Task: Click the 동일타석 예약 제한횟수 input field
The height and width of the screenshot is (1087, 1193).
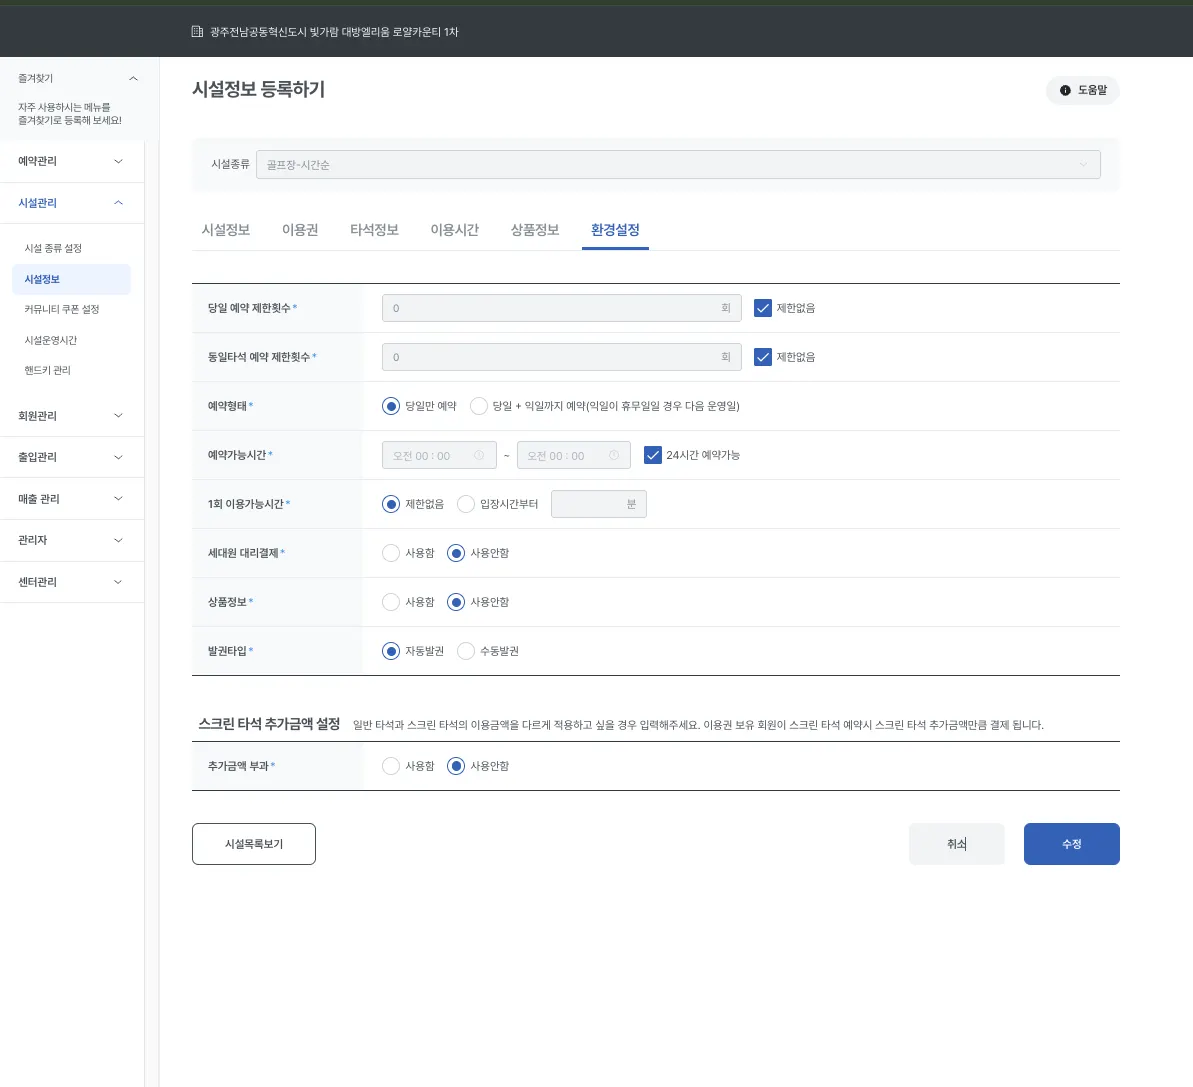Action: click(x=562, y=357)
